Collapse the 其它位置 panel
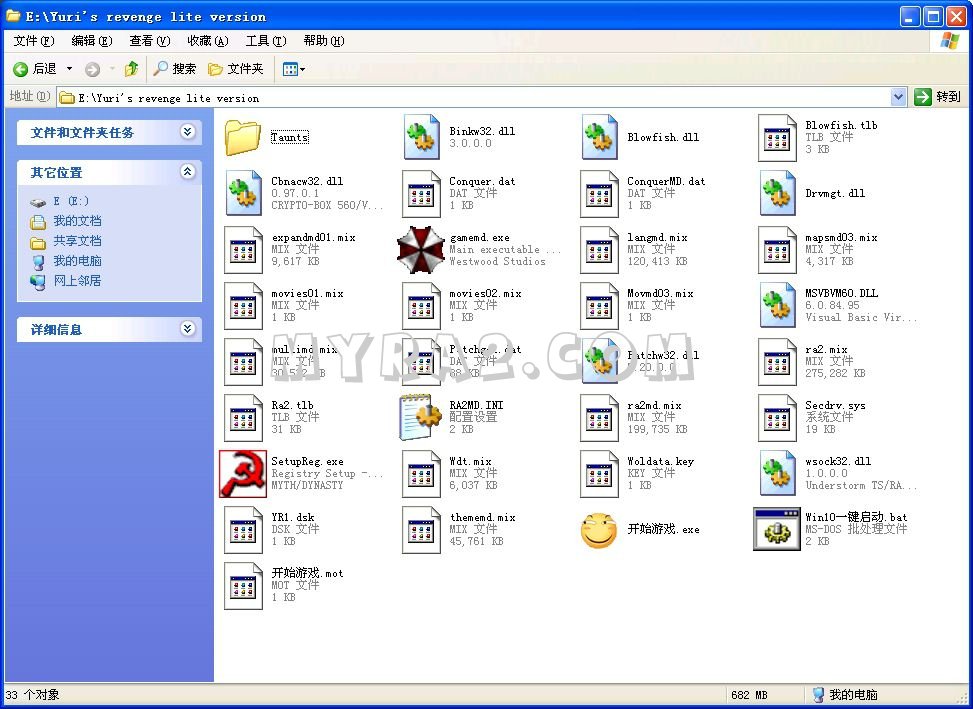The image size is (973, 709). click(187, 172)
